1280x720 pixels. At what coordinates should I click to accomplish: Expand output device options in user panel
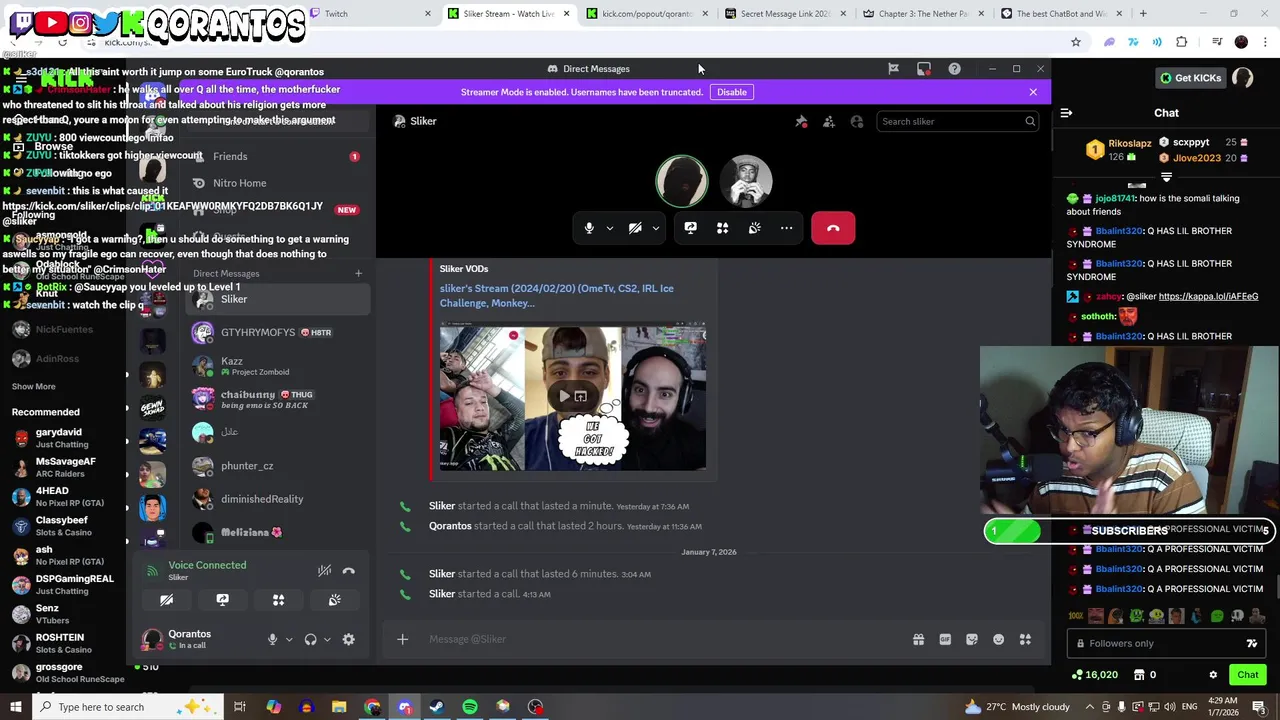pos(328,639)
